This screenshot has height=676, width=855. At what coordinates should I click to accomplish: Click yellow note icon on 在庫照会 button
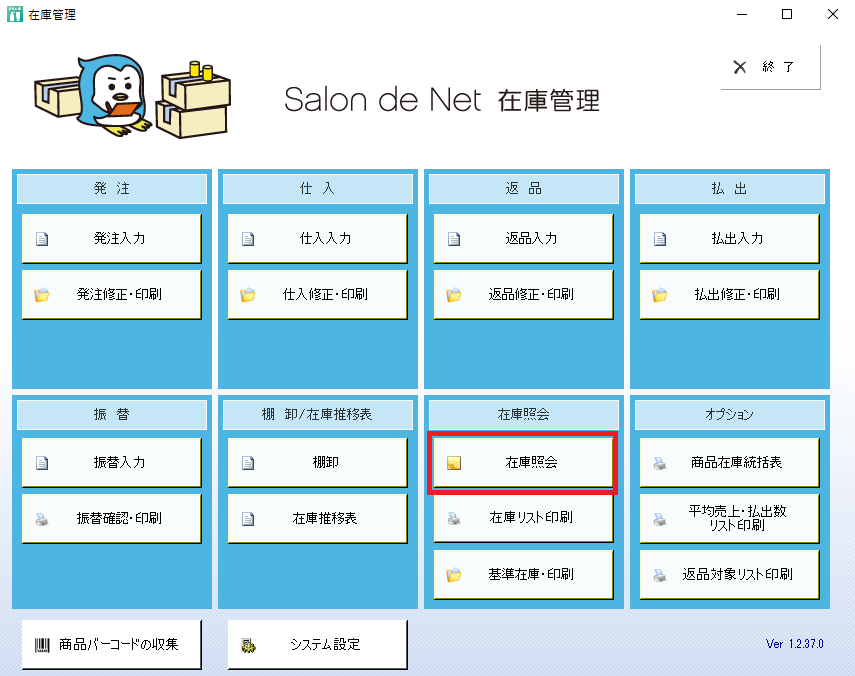point(454,463)
